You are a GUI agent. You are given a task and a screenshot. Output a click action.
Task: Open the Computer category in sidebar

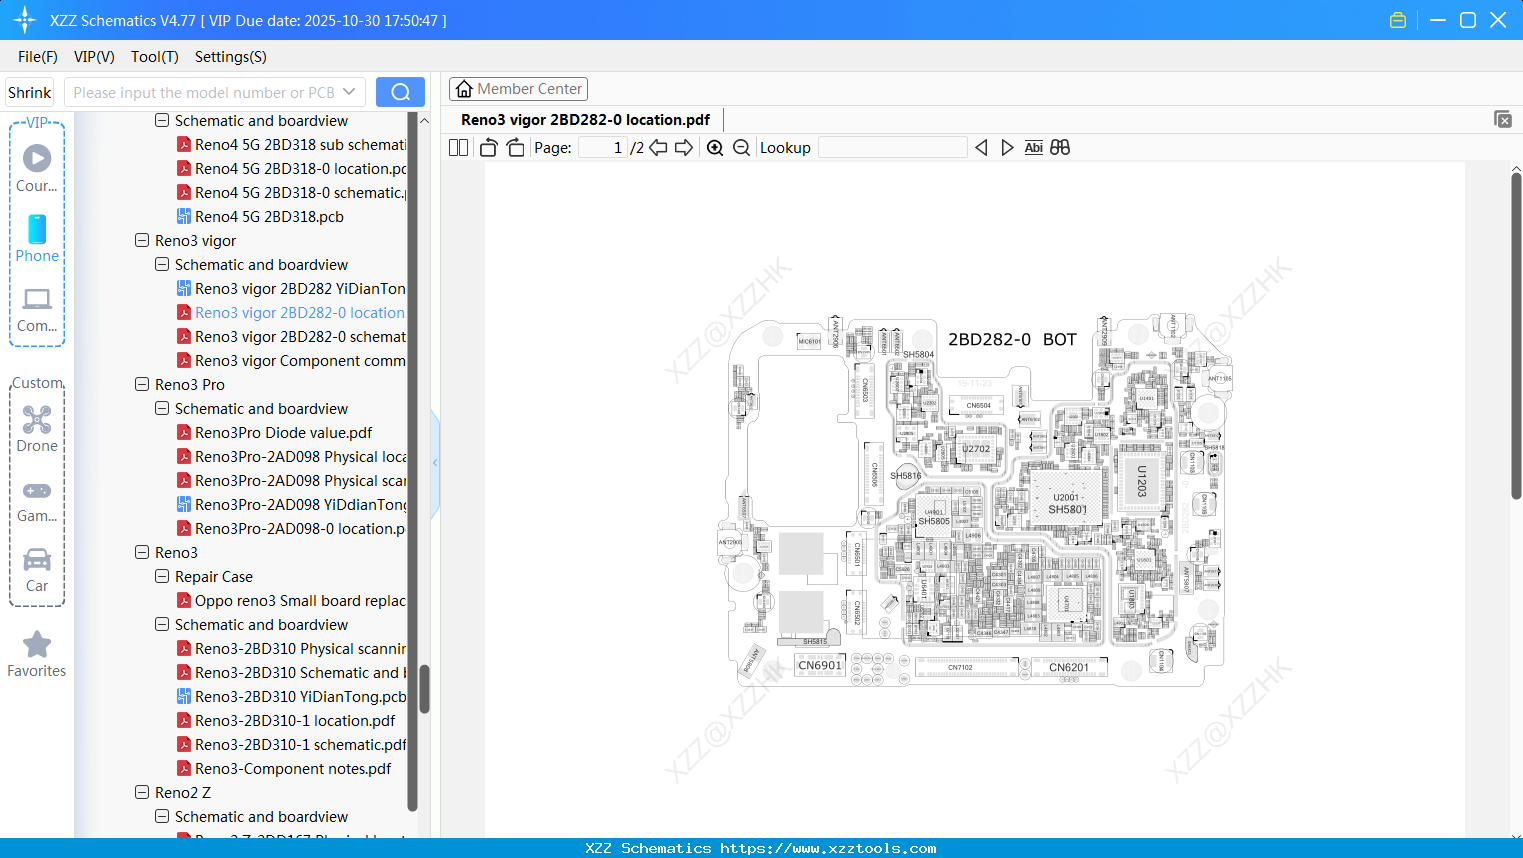[37, 310]
